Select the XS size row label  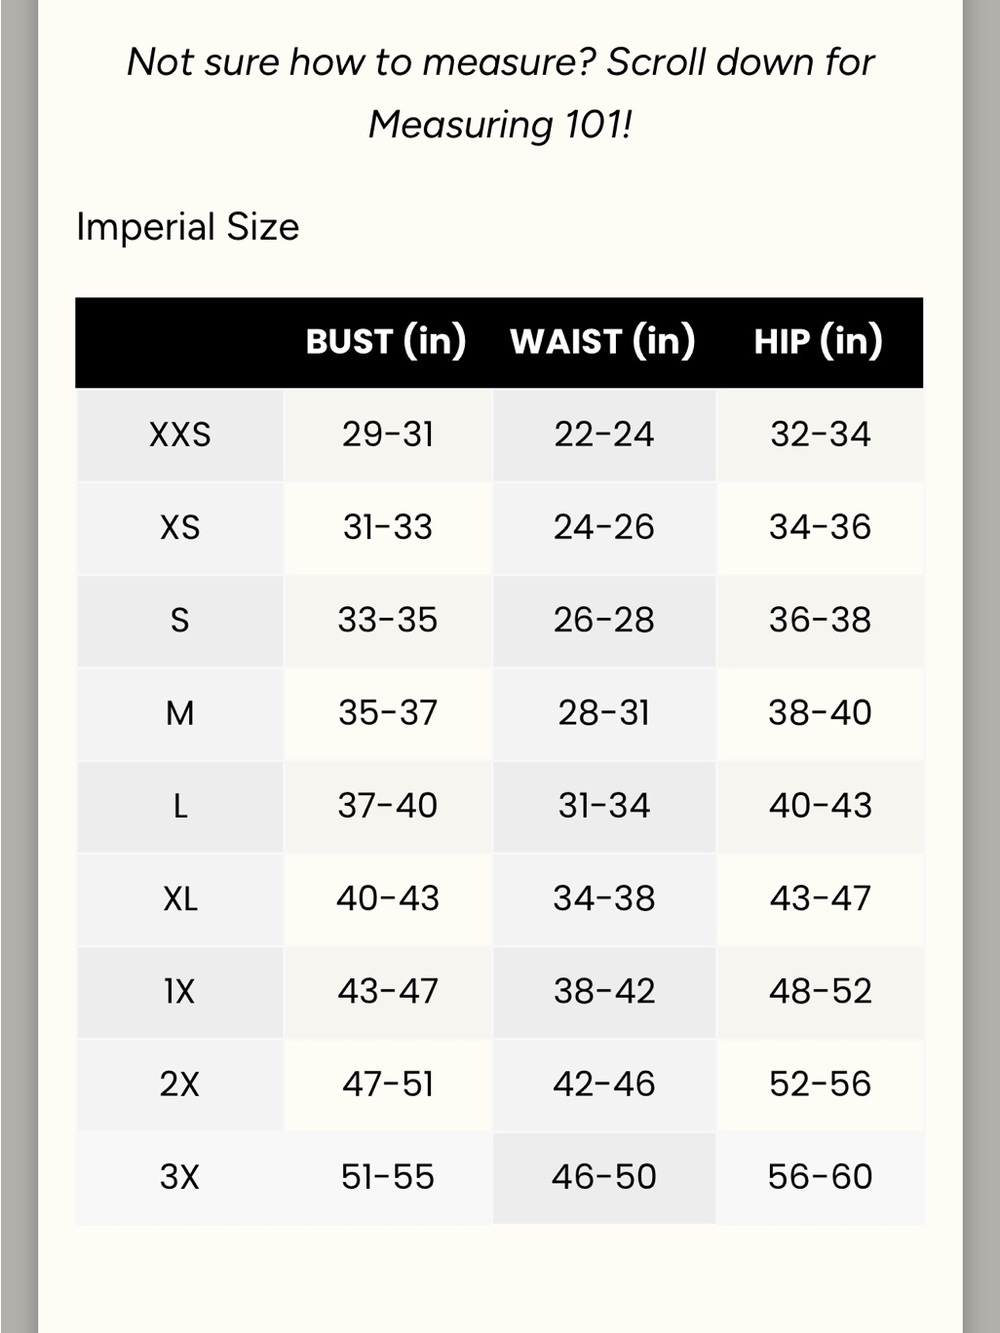180,528
